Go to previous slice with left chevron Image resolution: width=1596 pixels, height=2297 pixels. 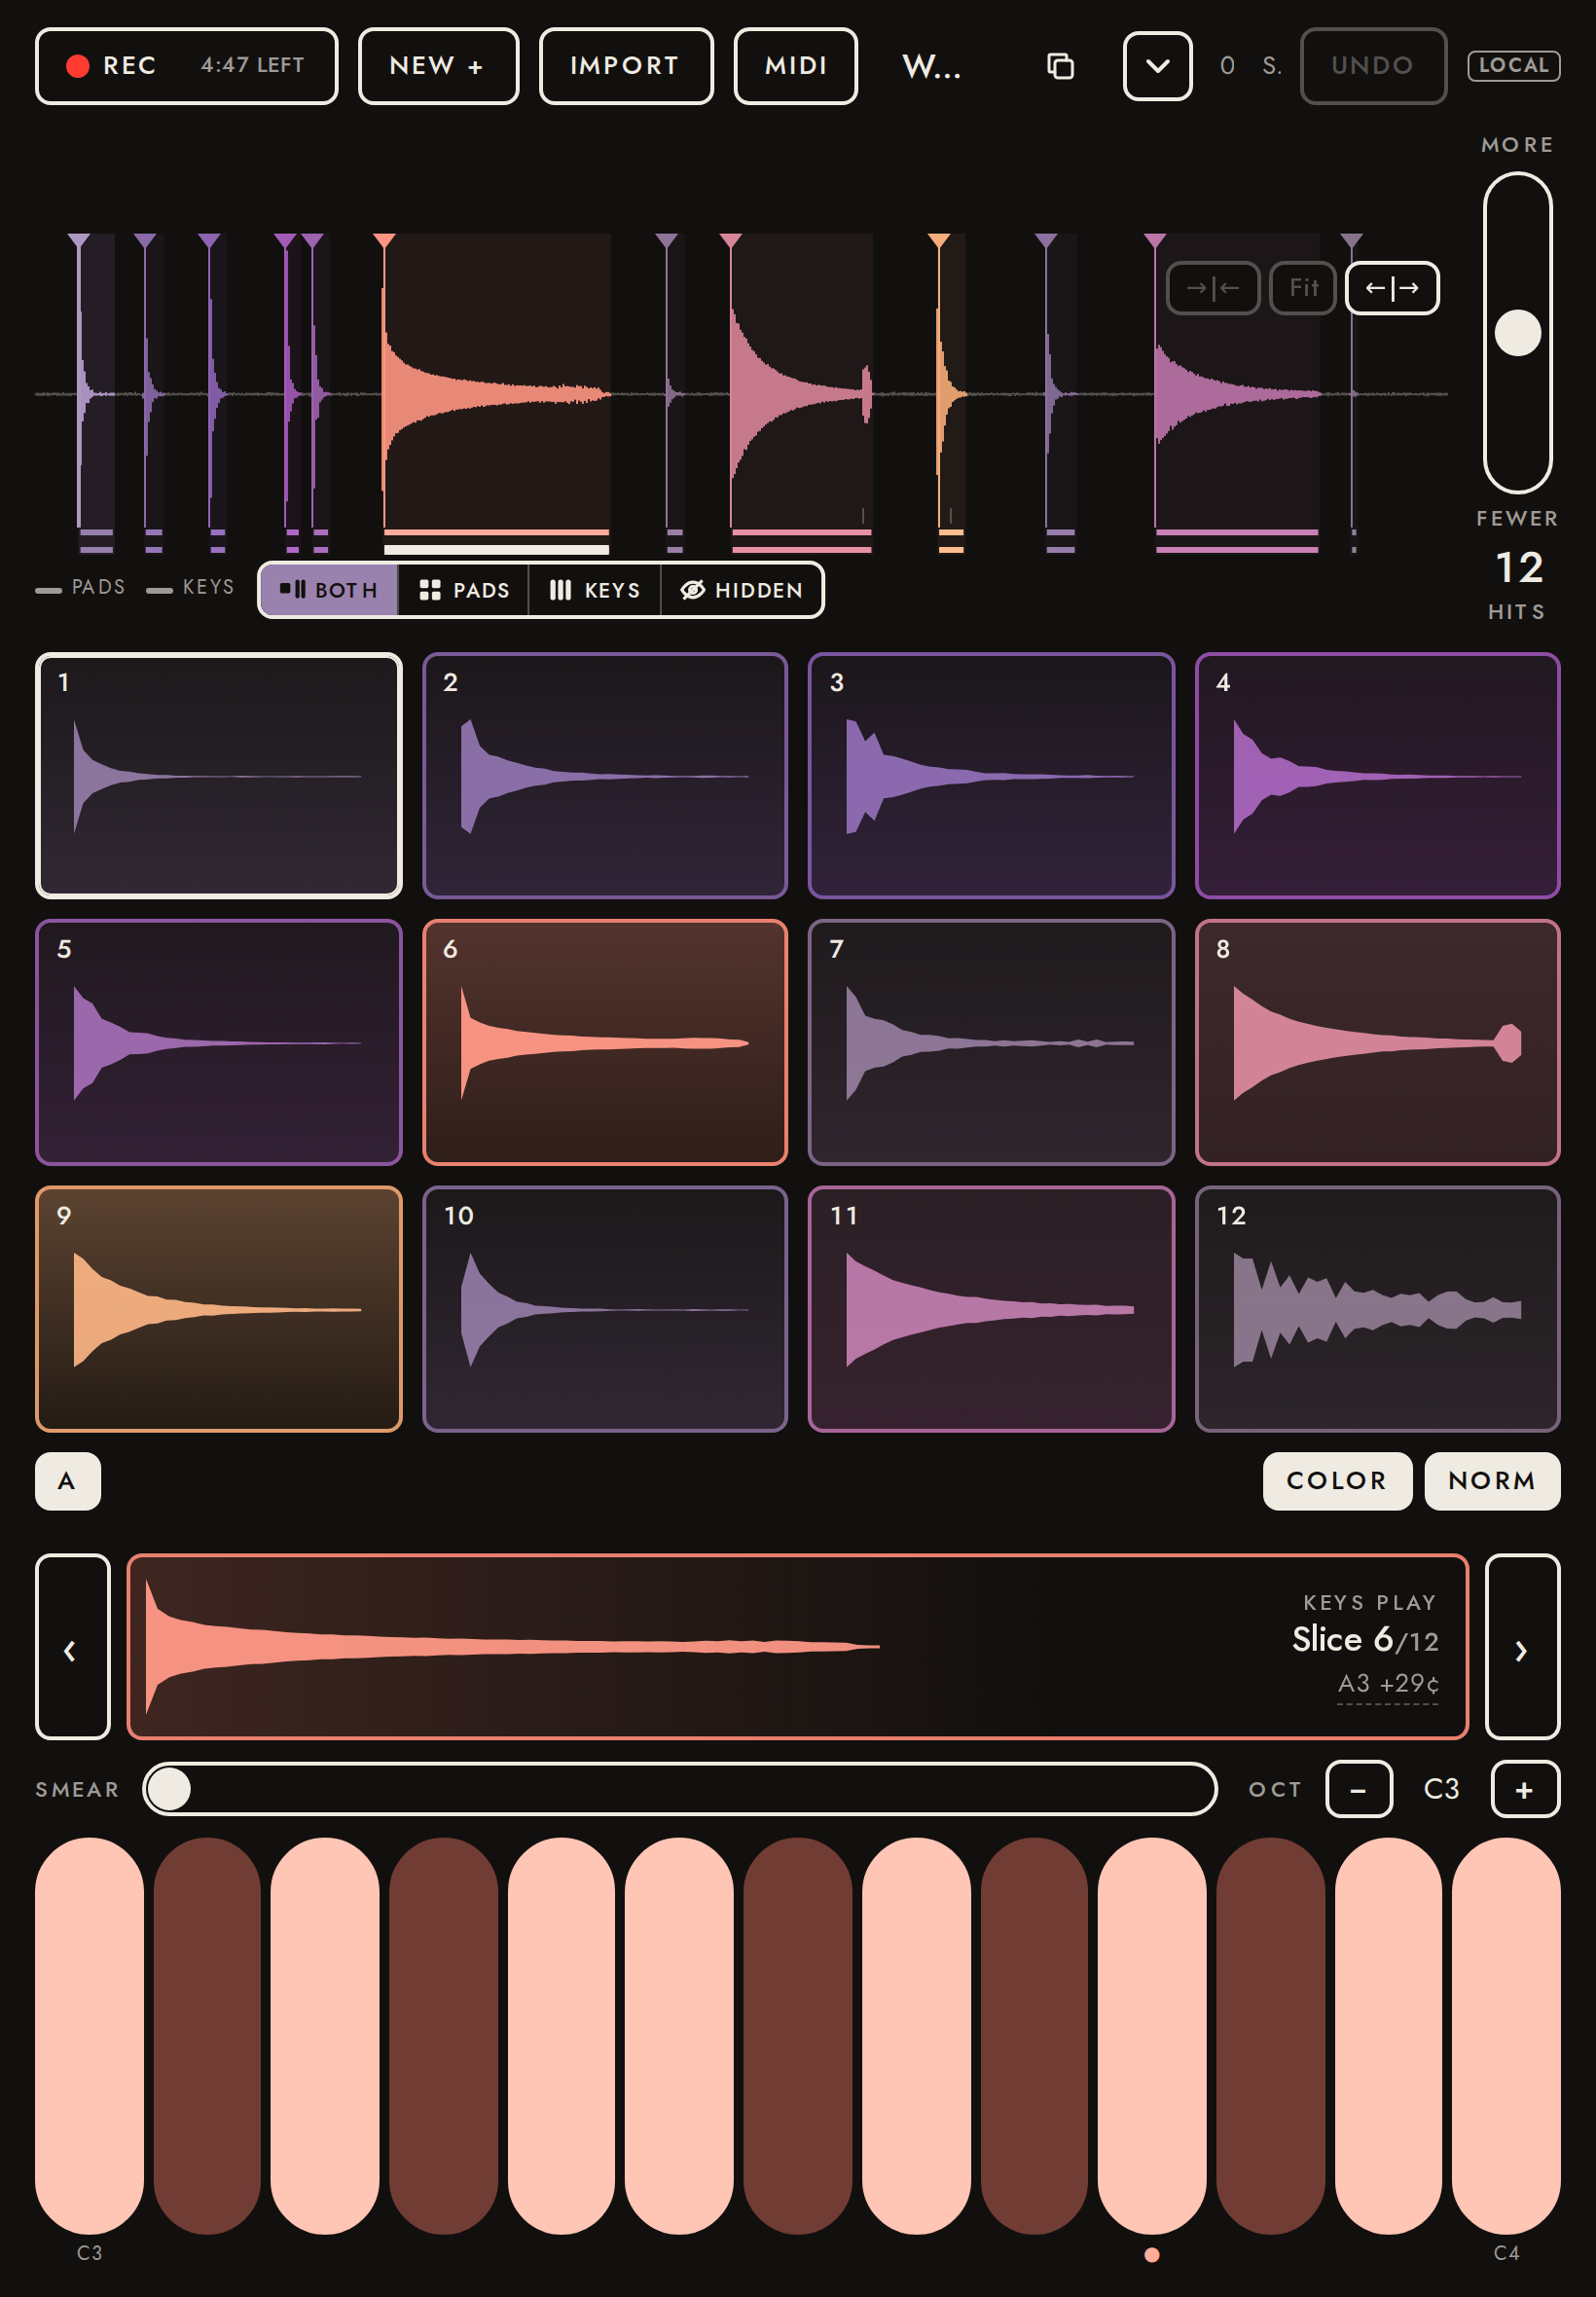point(72,1647)
